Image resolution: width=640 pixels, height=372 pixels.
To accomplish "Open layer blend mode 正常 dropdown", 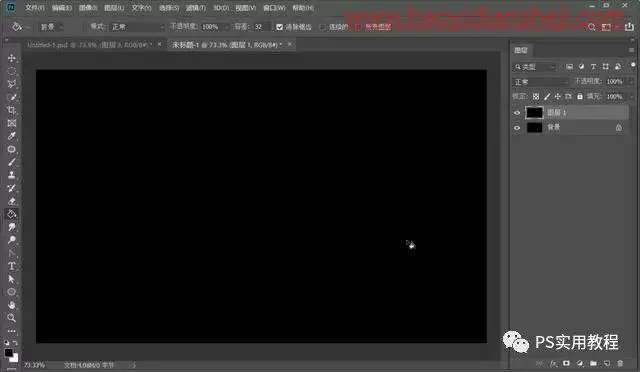I will point(540,82).
